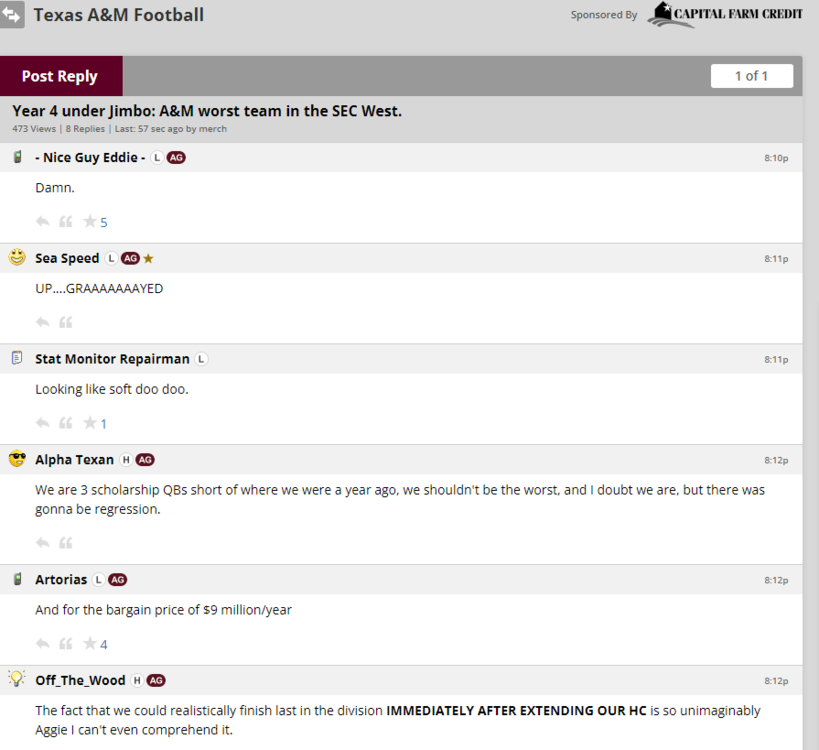The width and height of the screenshot is (819, 750).
Task: Click Alpha Texan's sunglasses smiley avatar
Action: point(17,459)
